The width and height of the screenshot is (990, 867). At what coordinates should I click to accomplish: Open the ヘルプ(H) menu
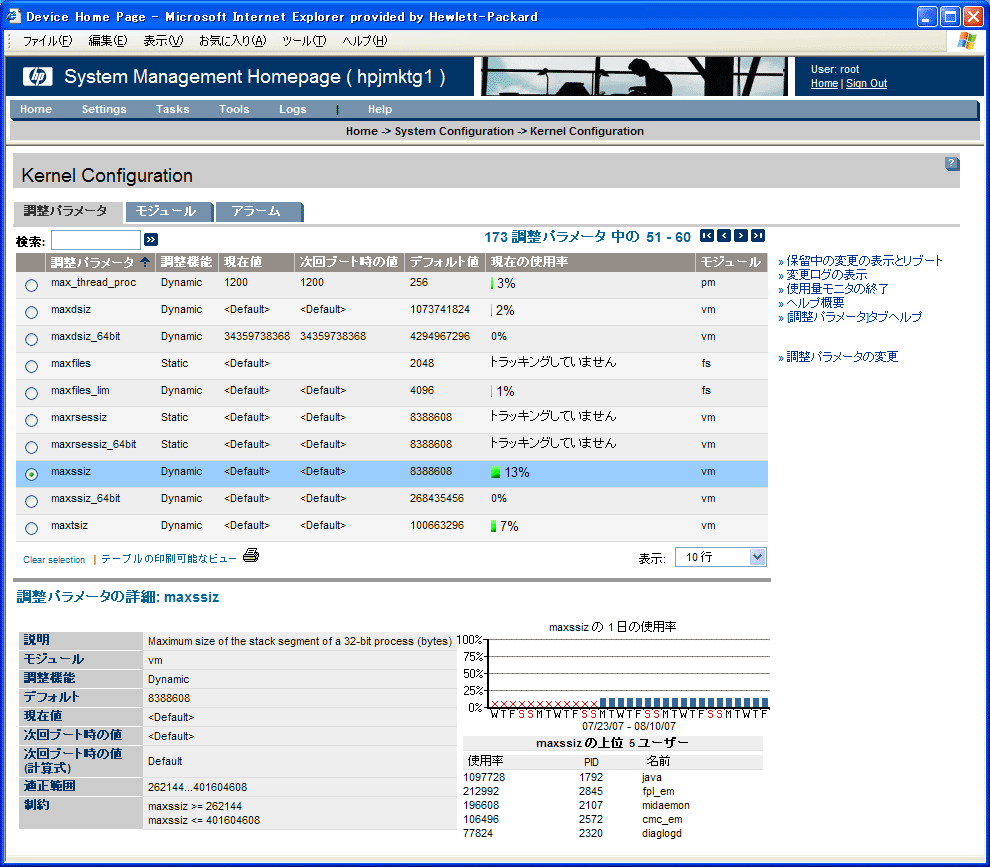[364, 41]
